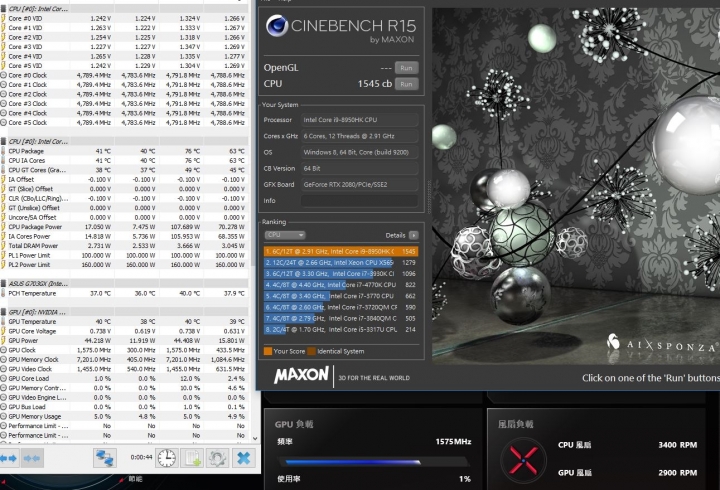Viewport: 720px width, 490px height.
Task: Select ranking entry Intel Core i9-8950HK 1545
Action: (x=341, y=251)
